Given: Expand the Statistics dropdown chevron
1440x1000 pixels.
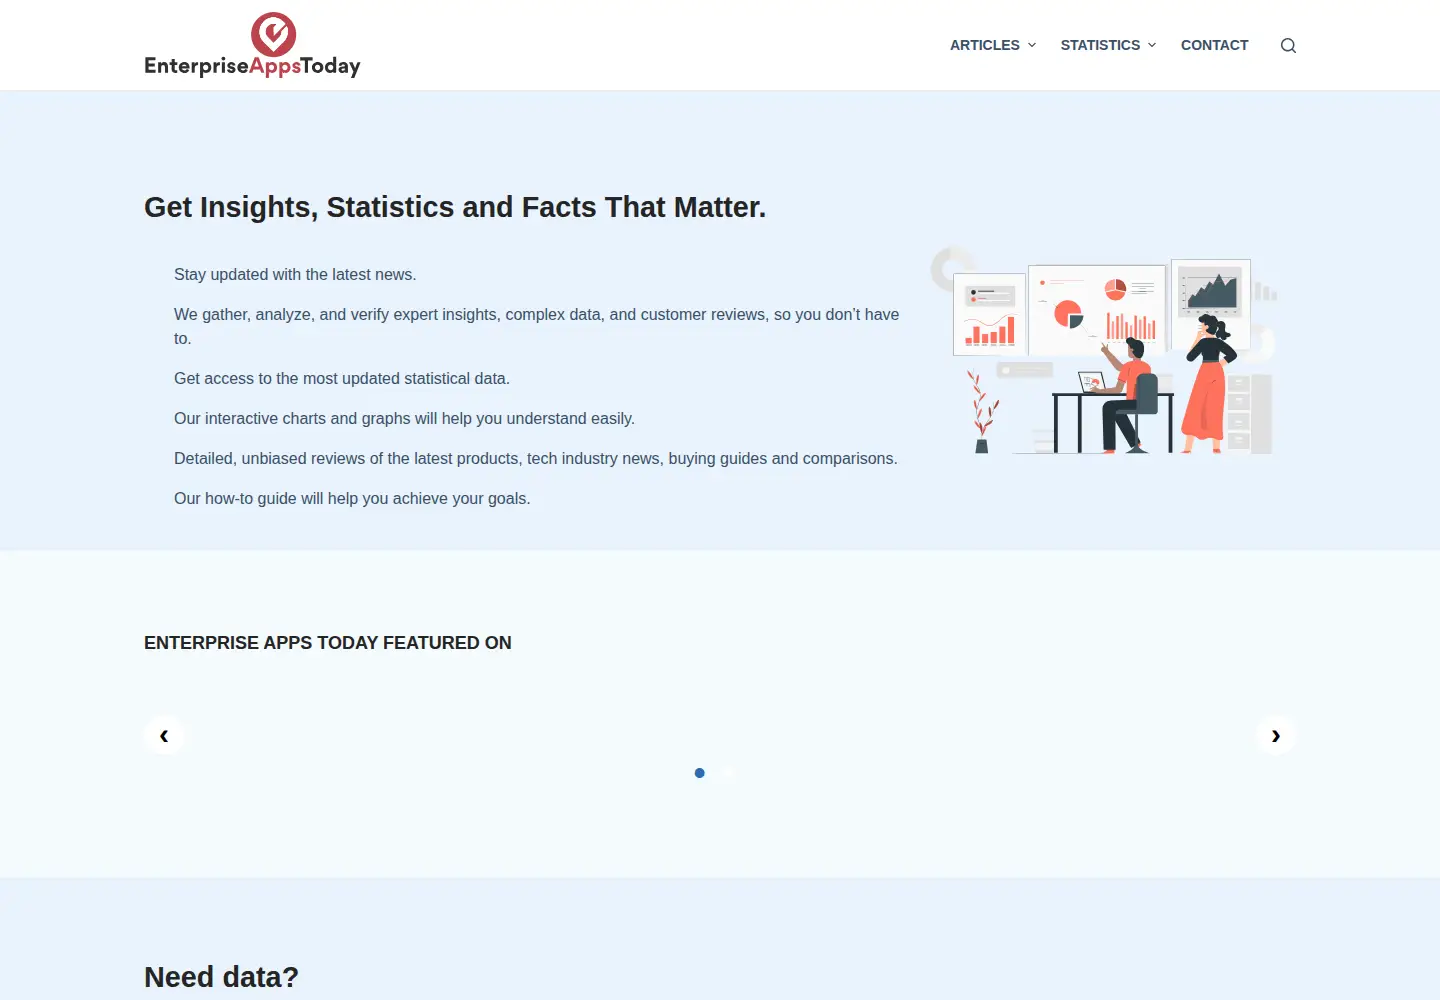Looking at the screenshot, I should tap(1152, 45).
